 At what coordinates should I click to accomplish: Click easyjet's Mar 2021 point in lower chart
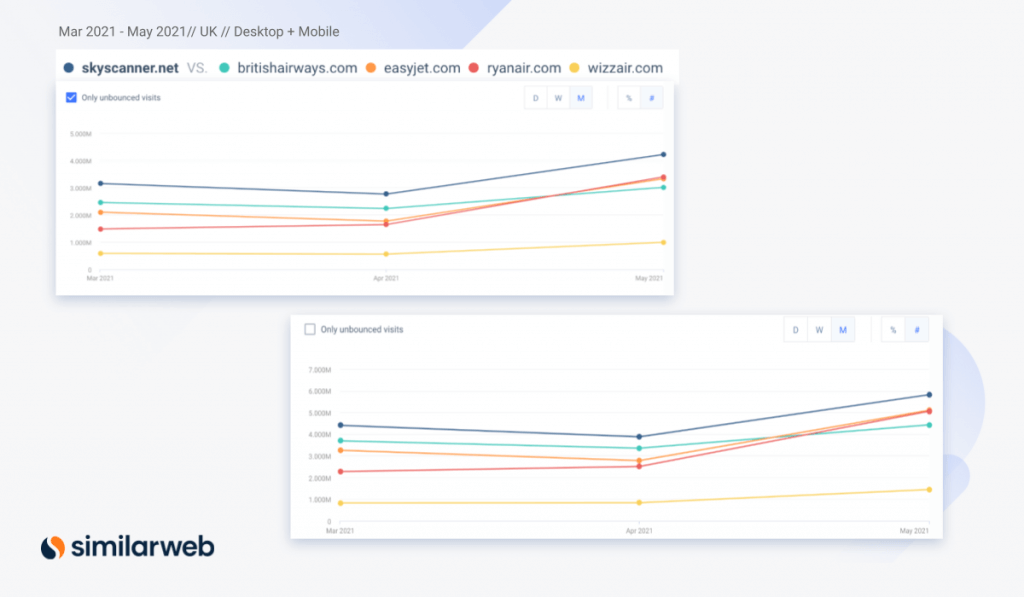pos(340,451)
